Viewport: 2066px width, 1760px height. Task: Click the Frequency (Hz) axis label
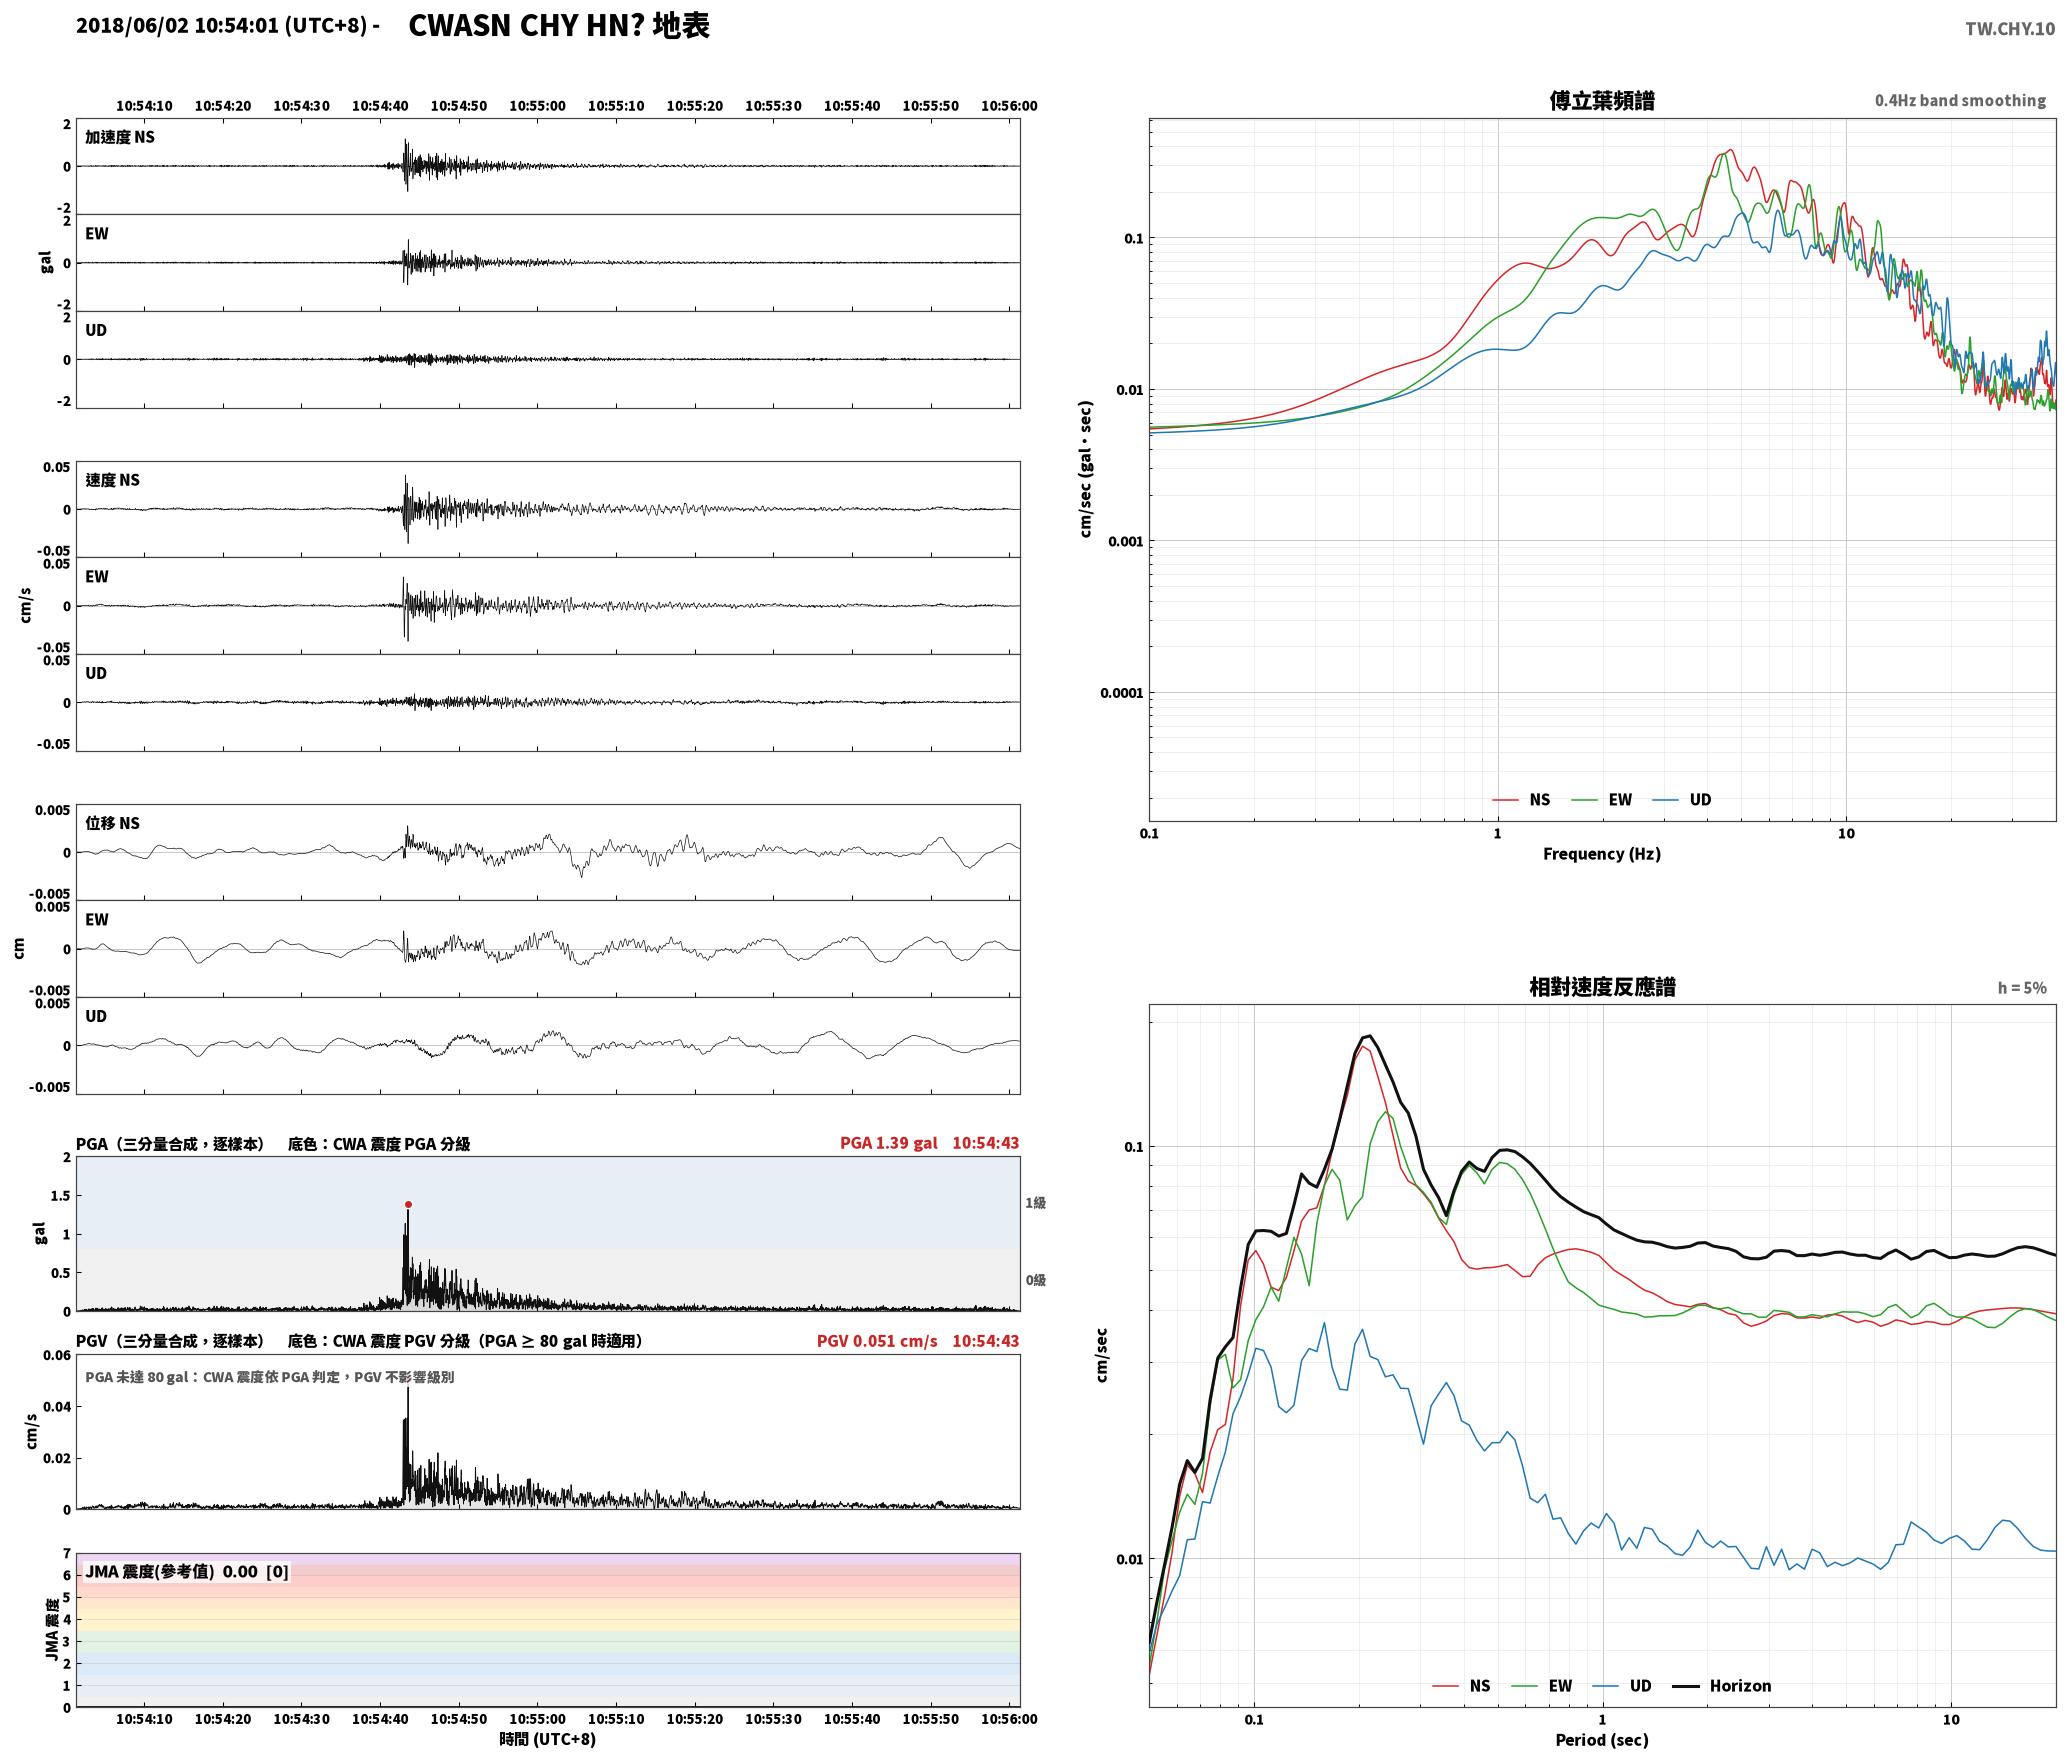coord(1602,853)
